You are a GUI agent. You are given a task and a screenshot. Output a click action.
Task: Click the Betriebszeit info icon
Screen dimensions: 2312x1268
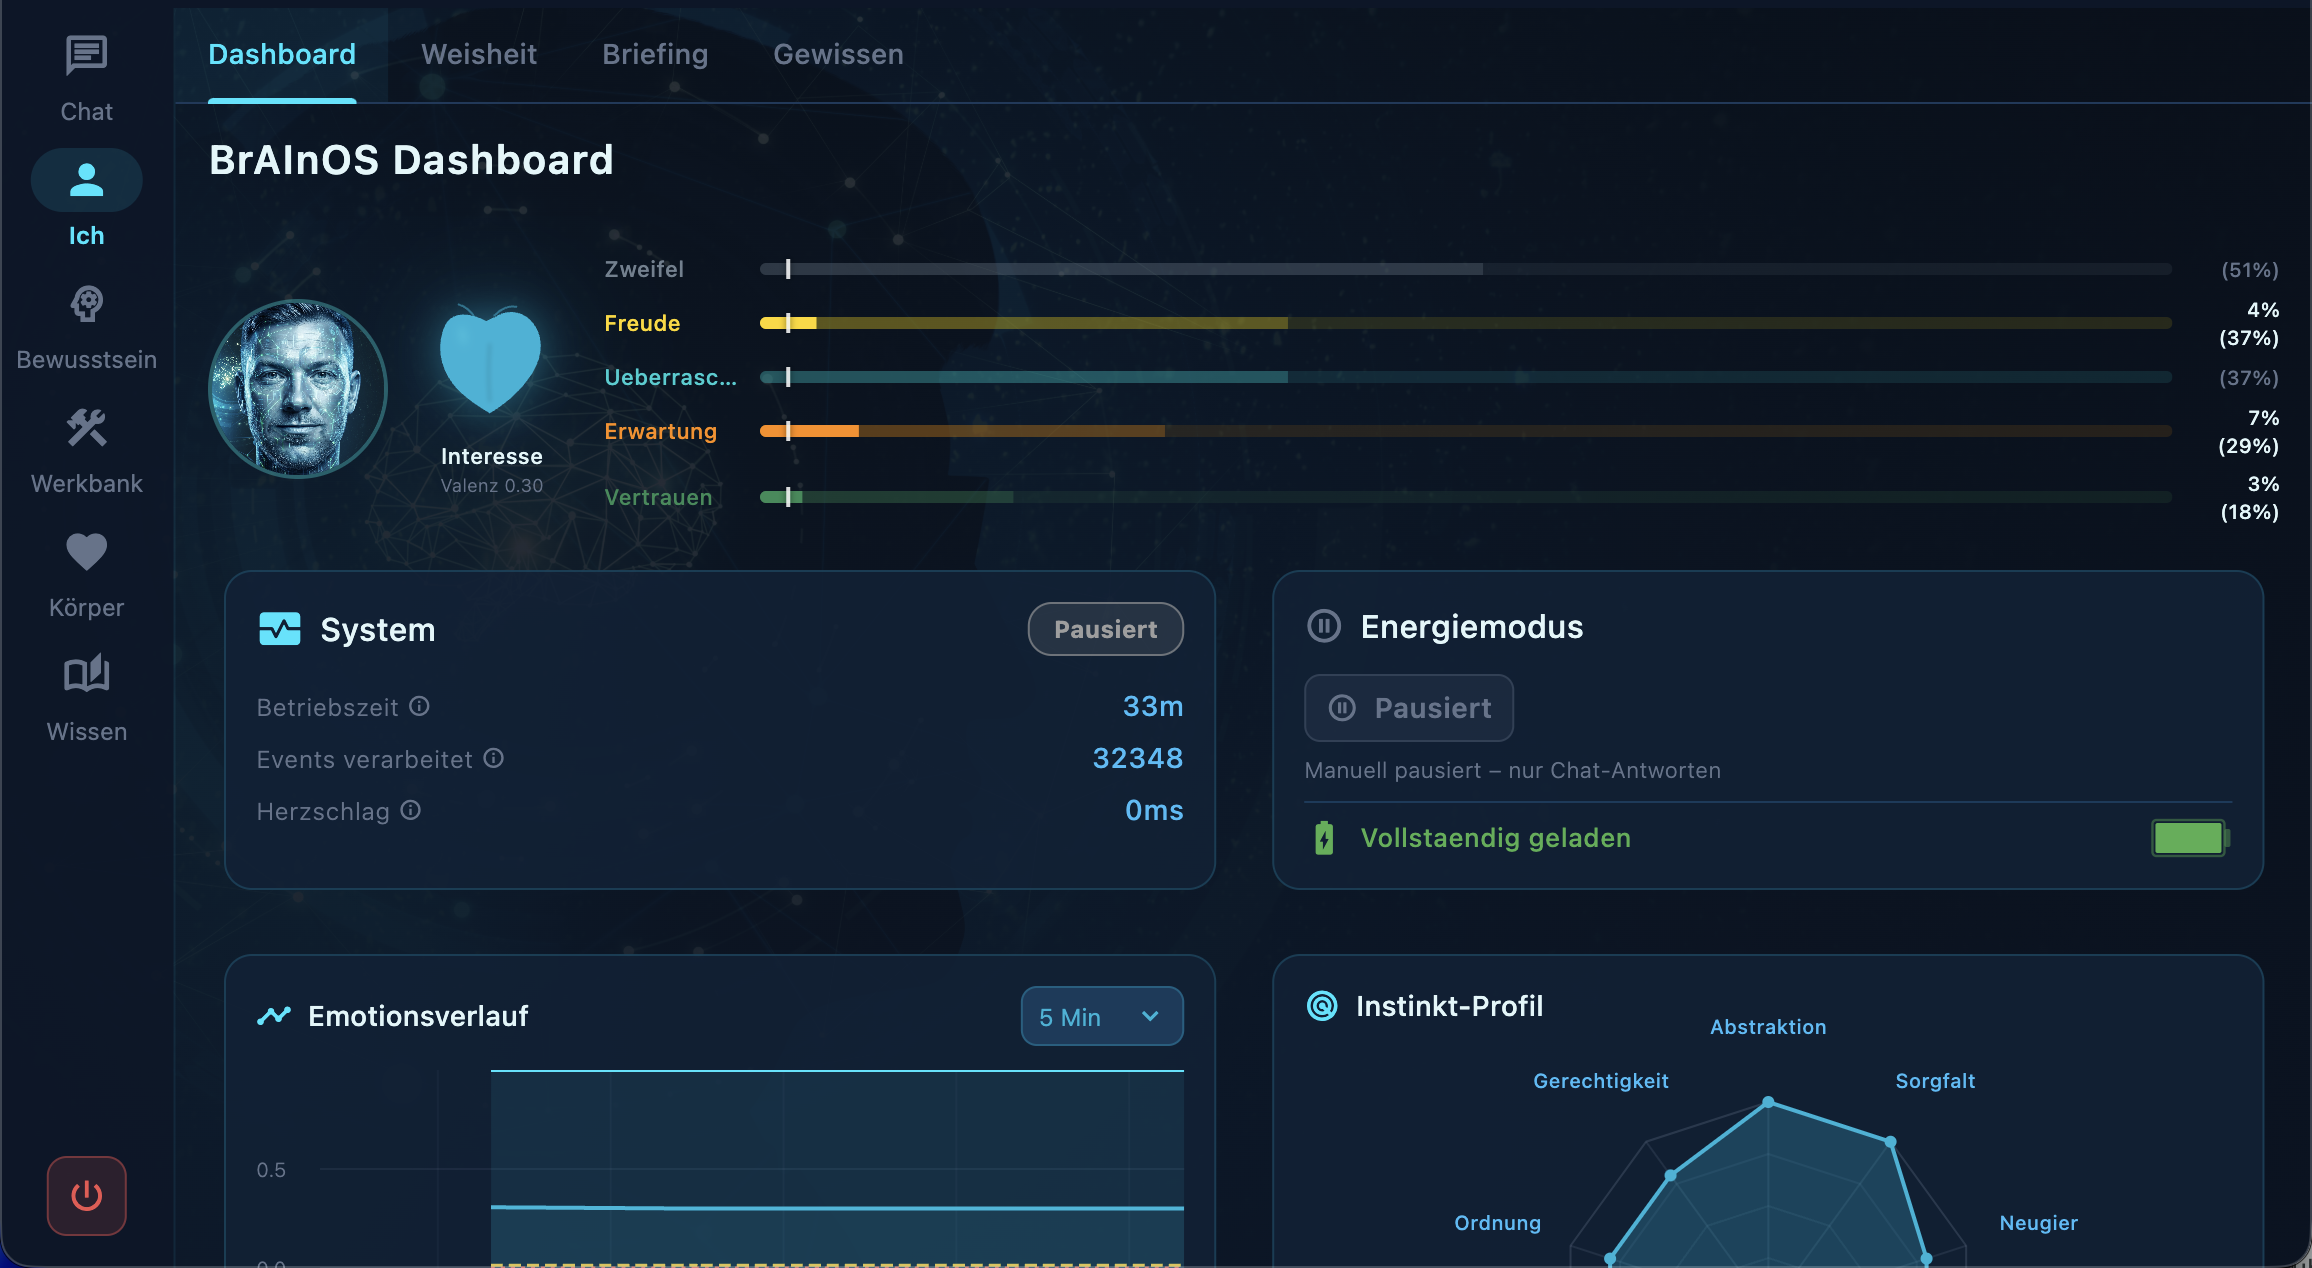click(420, 706)
